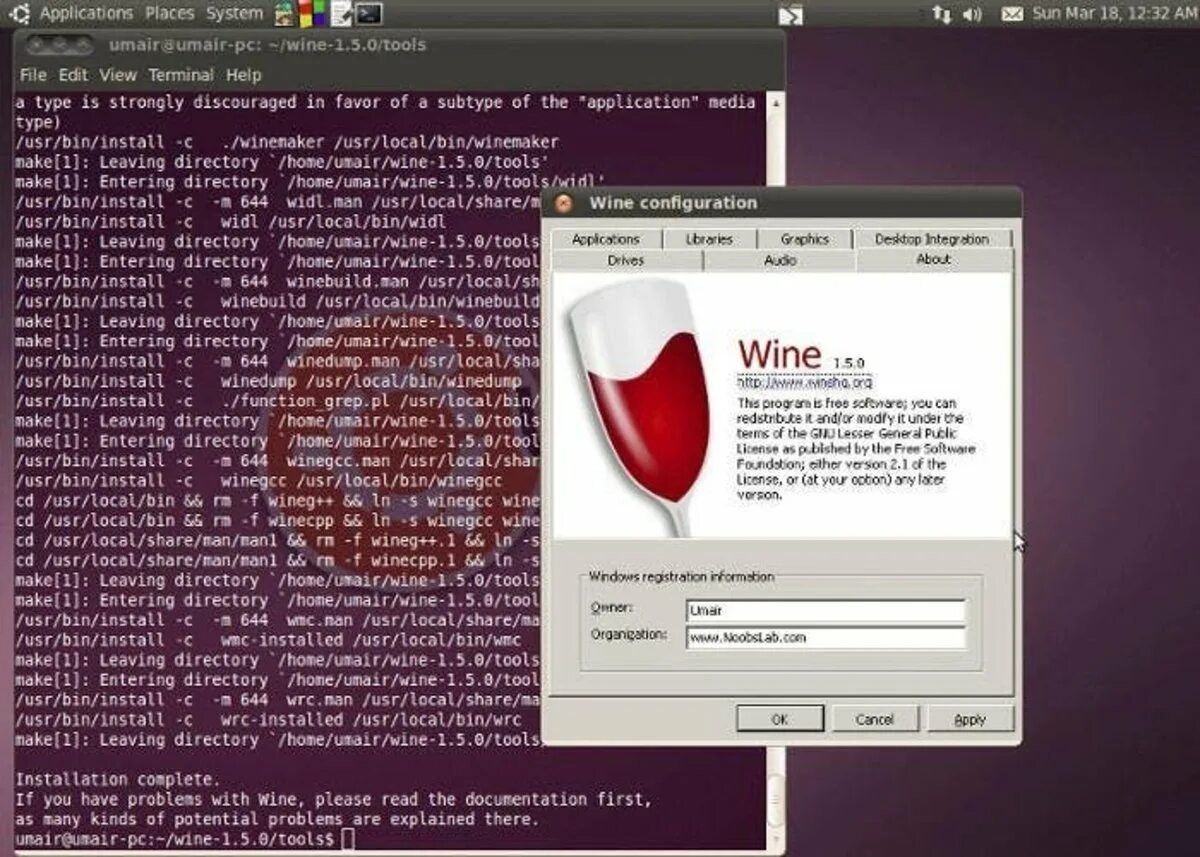Switch to the Graphics tab
The width and height of the screenshot is (1200, 857).
click(x=805, y=239)
